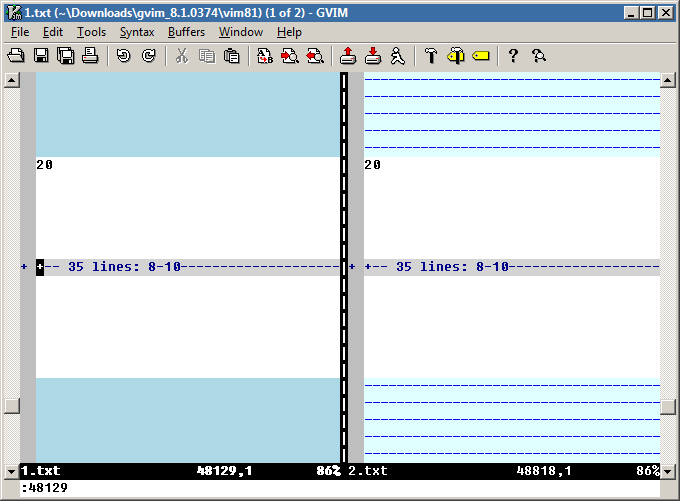Maximize the GVIM window

point(648,13)
